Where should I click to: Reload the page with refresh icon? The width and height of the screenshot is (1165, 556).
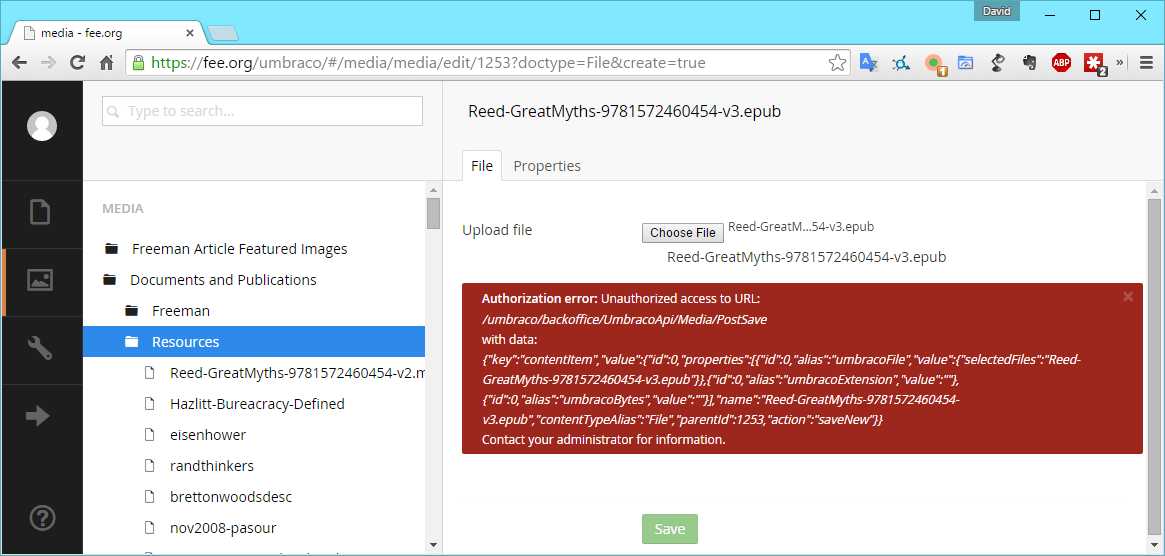[77, 63]
